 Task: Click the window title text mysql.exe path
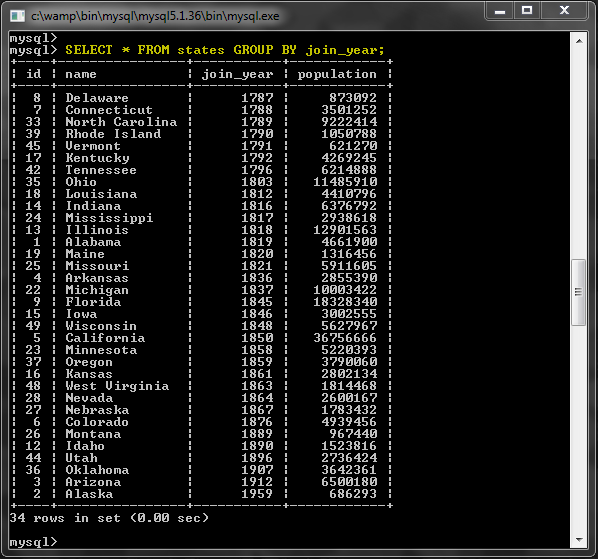tap(155, 16)
